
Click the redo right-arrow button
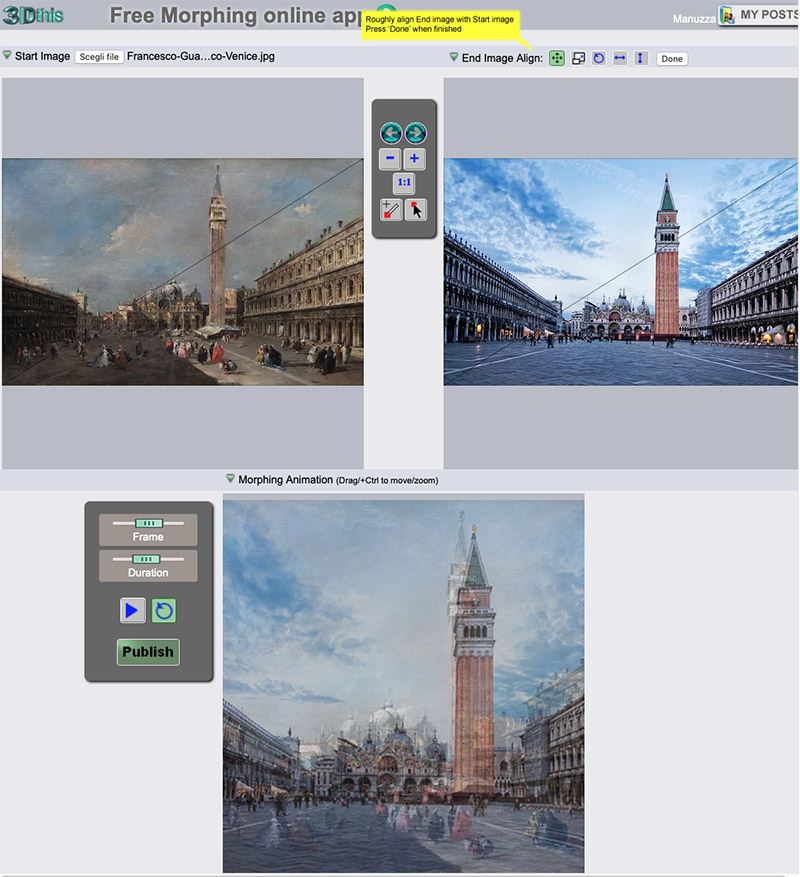416,133
